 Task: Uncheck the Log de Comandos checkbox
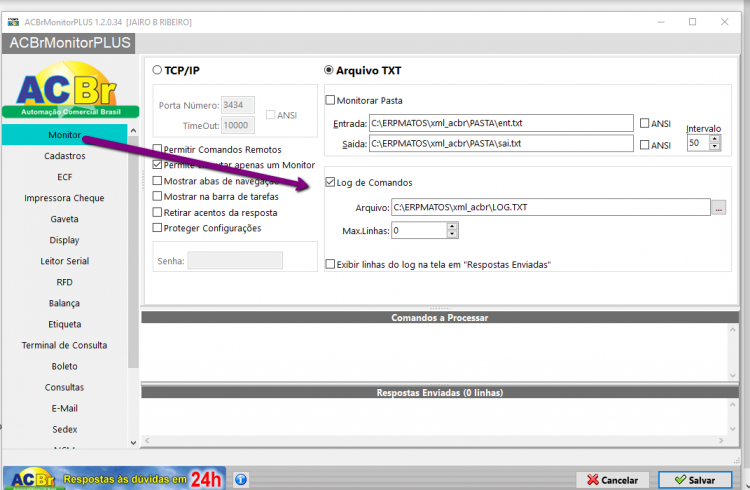pos(330,182)
